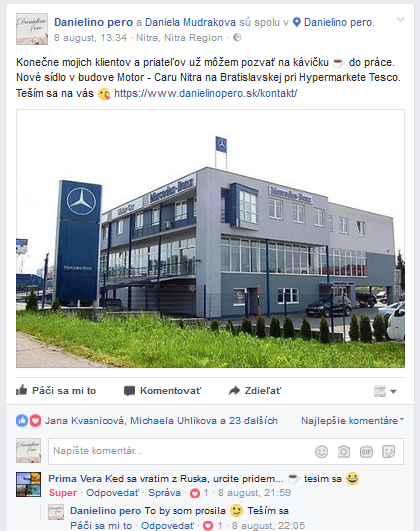
Task: Click the red heart reaction icon
Action: [x=35, y=421]
